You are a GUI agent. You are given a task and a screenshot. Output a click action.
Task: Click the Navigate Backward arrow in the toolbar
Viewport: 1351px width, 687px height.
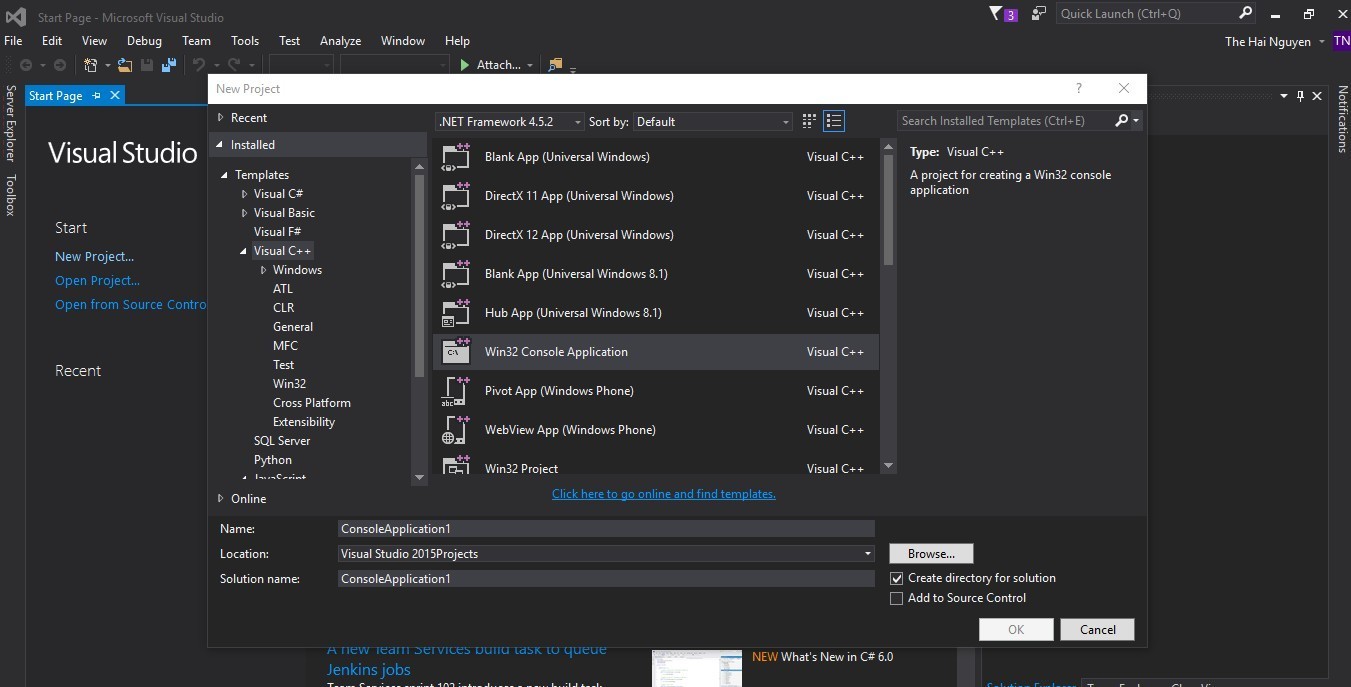tap(26, 65)
